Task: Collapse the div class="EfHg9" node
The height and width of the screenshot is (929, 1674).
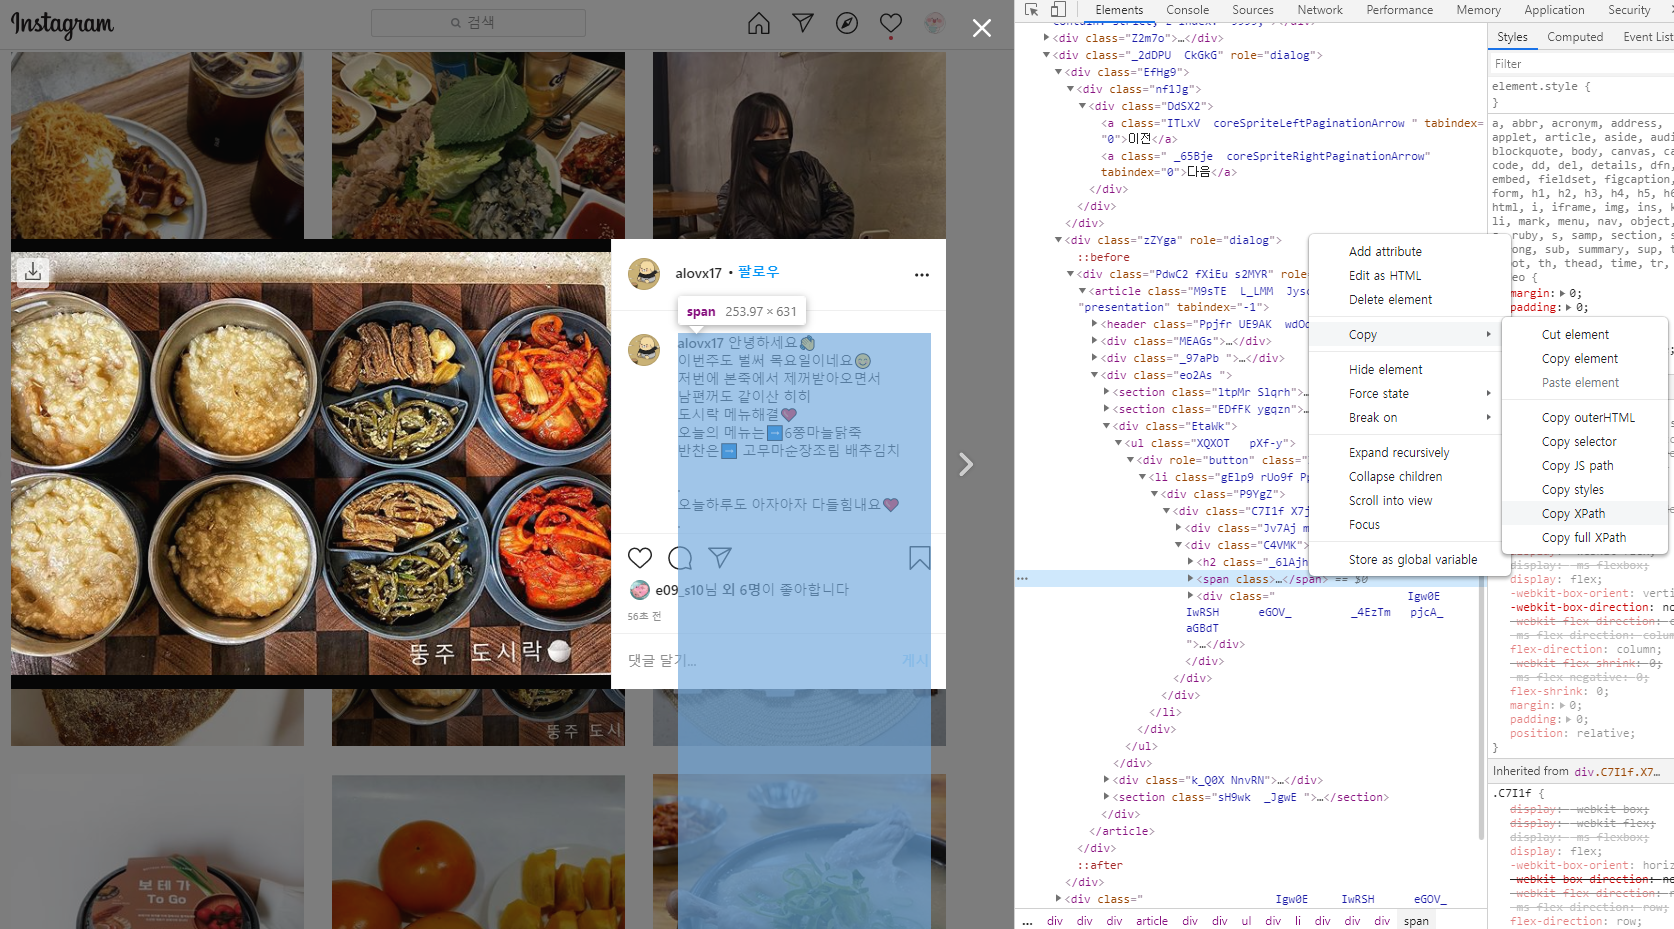Action: point(1058,72)
